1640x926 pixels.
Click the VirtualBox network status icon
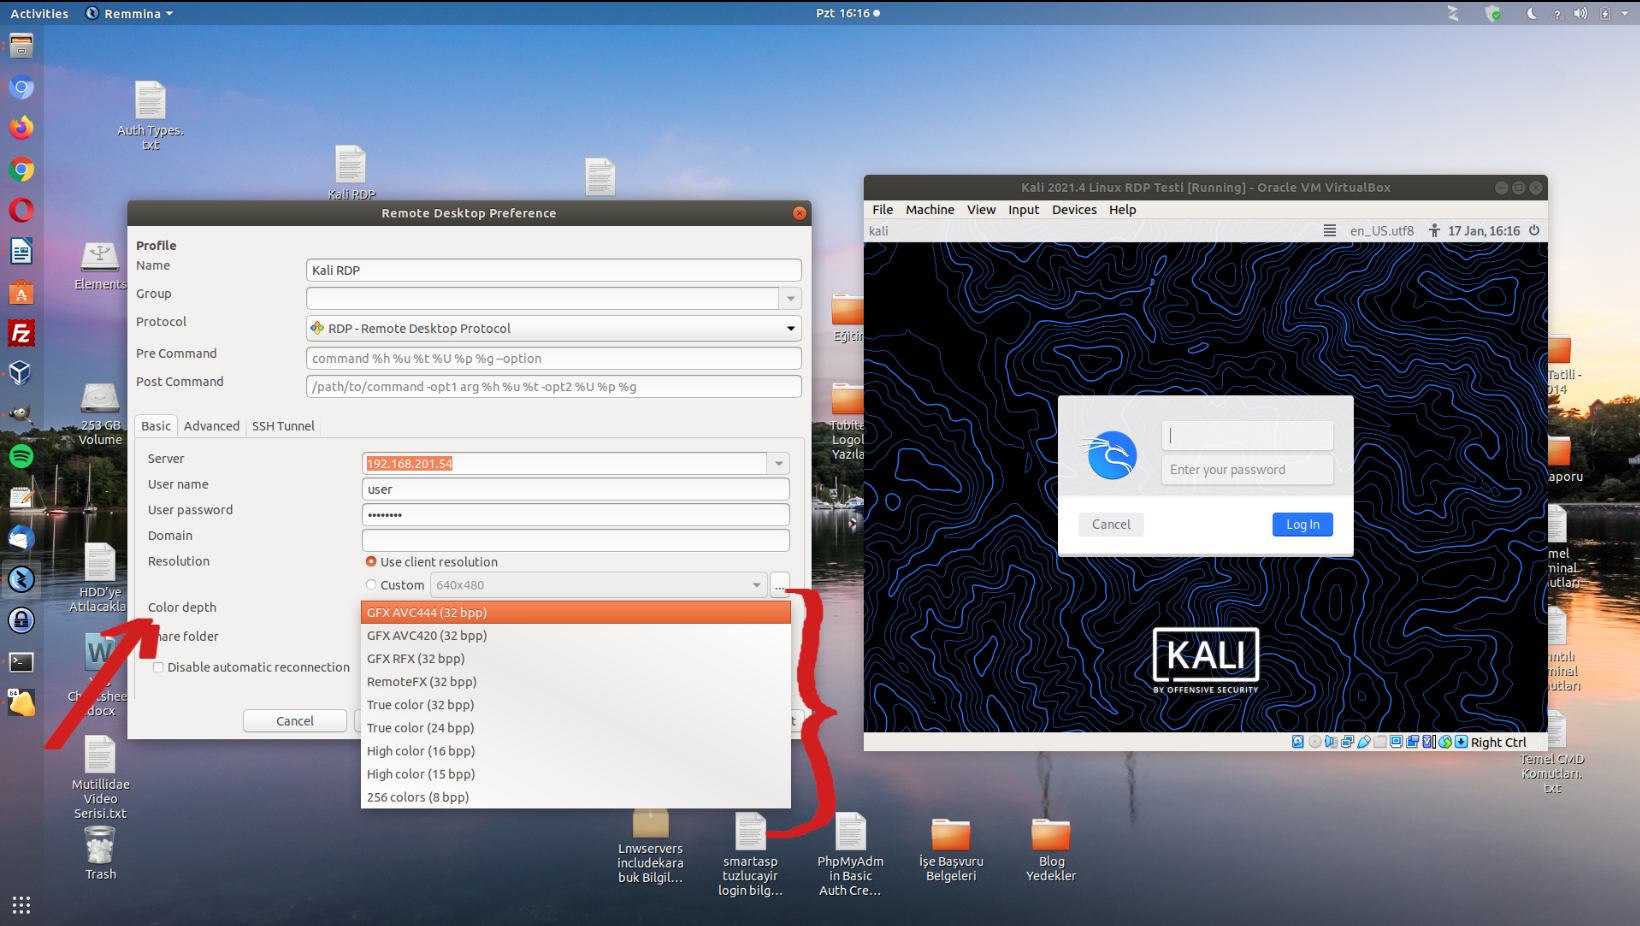[1347, 742]
